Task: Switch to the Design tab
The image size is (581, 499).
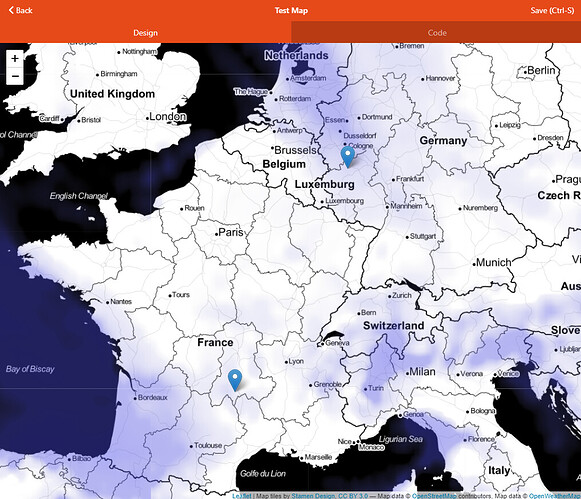Action: tap(146, 33)
